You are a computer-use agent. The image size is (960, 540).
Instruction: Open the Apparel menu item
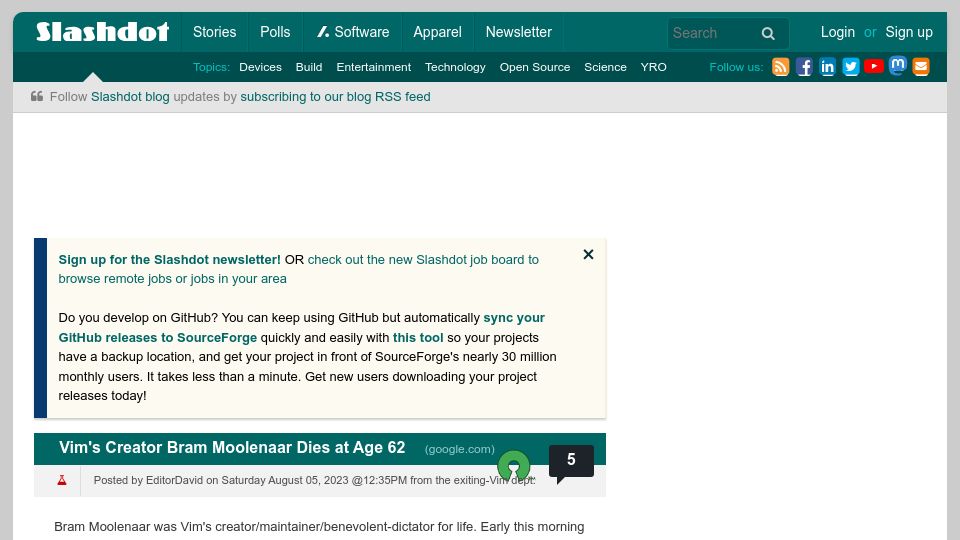(437, 32)
